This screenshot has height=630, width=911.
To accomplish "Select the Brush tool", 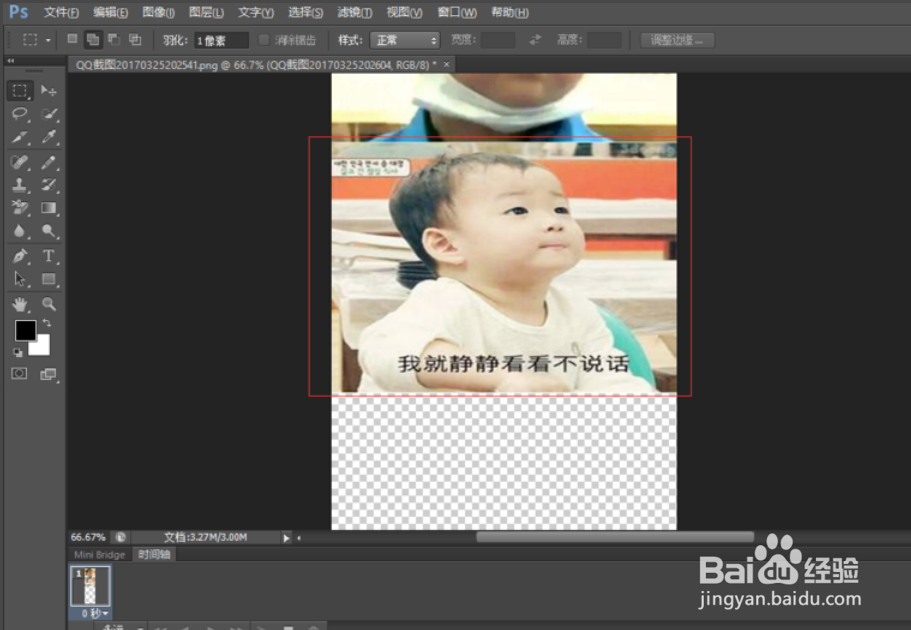I will click(49, 162).
